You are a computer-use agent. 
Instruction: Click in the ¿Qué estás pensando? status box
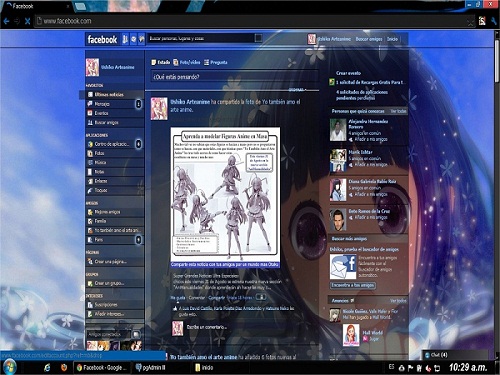[235, 77]
